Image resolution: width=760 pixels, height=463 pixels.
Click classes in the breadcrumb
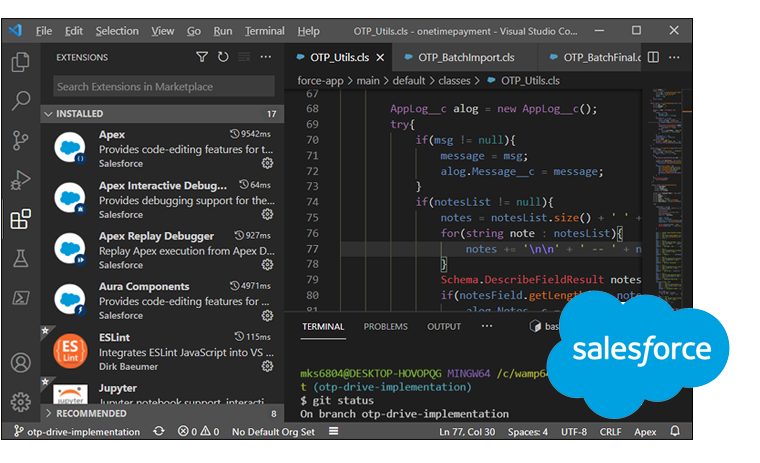[454, 80]
